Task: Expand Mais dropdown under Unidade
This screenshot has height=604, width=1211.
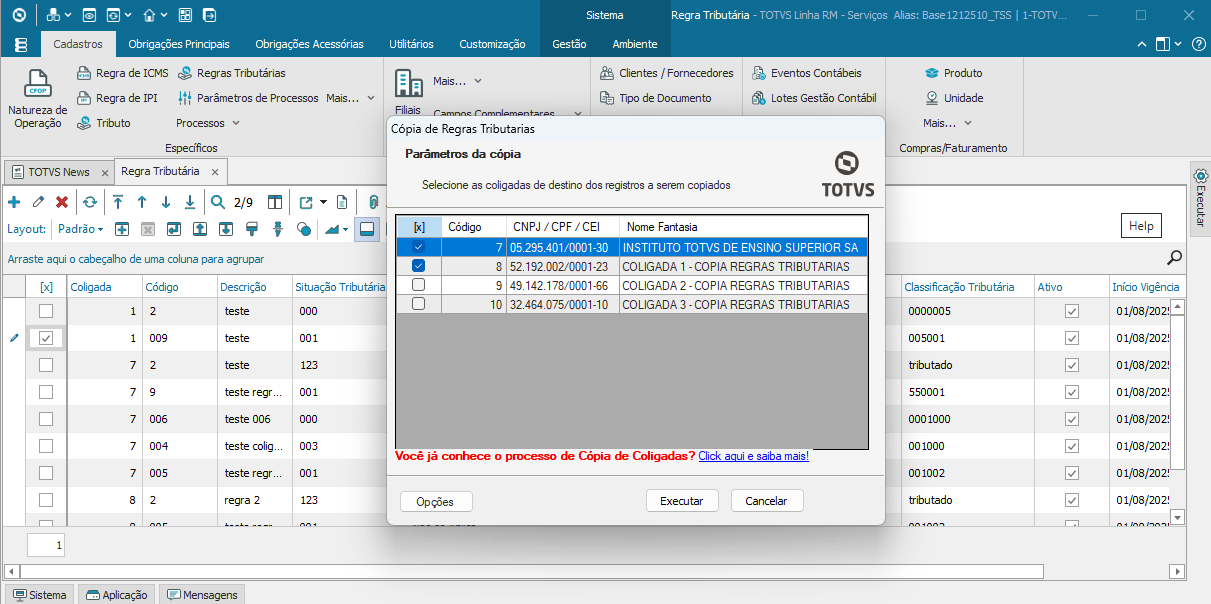Action: click(x=947, y=123)
